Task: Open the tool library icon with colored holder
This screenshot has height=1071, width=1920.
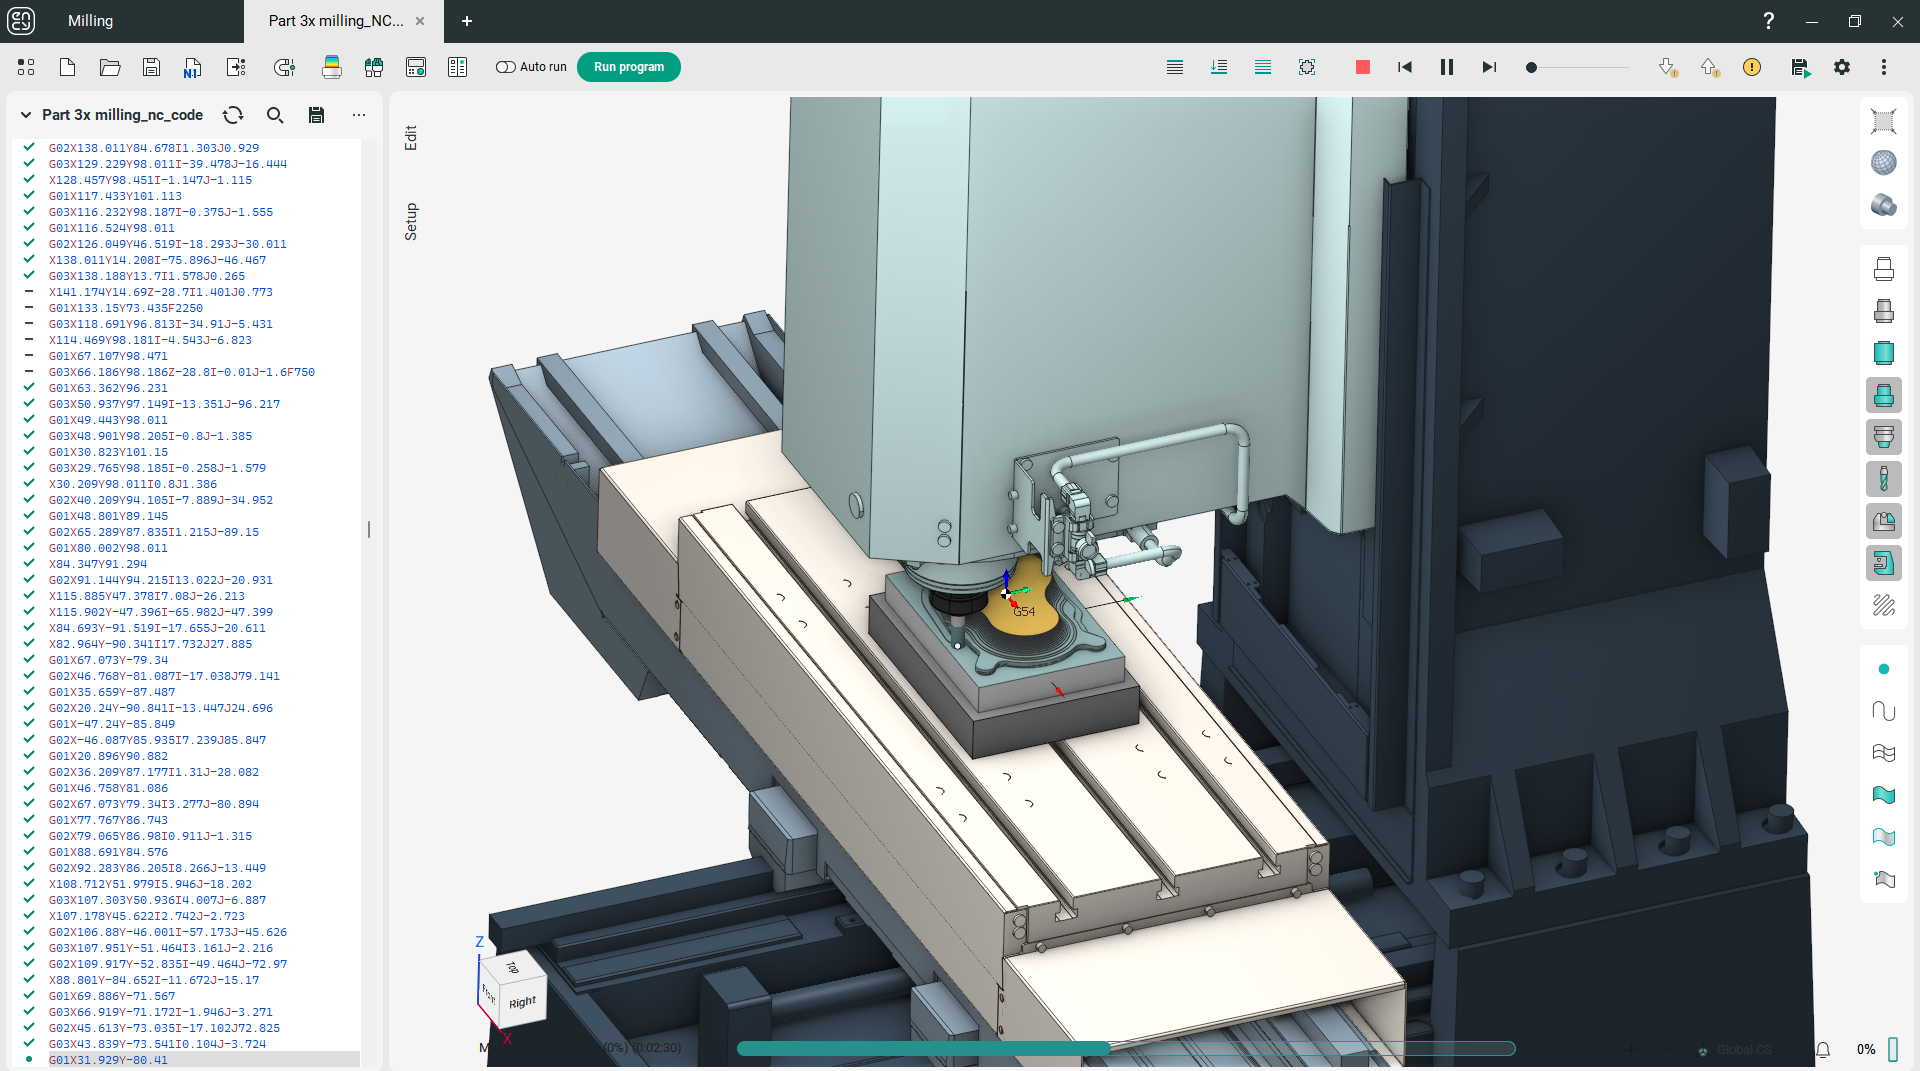Action: (x=332, y=67)
